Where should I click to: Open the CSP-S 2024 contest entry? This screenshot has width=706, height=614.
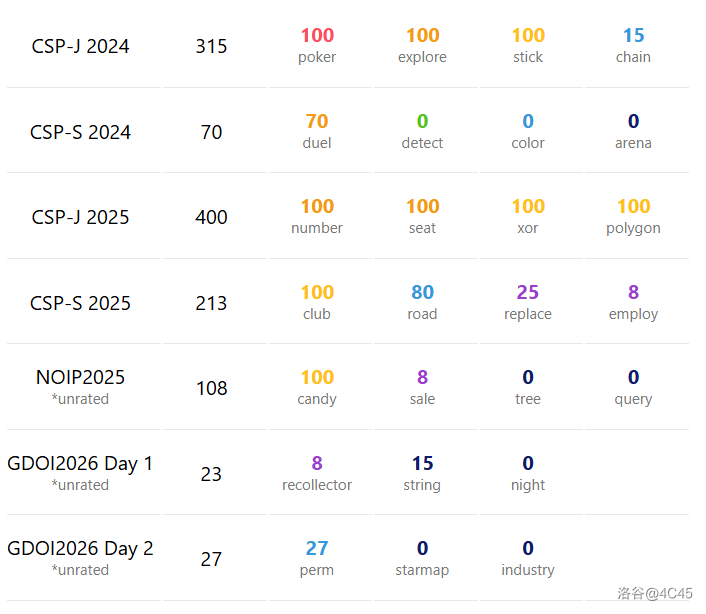(80, 132)
